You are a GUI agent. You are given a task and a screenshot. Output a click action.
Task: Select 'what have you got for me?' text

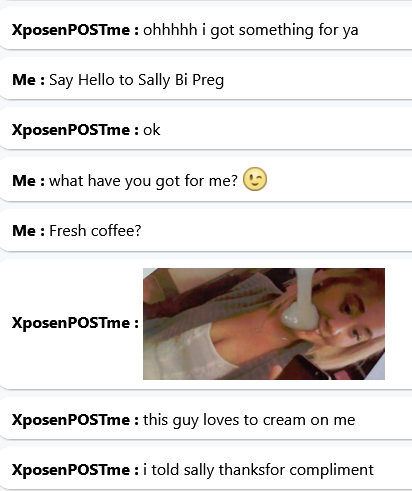(x=144, y=181)
